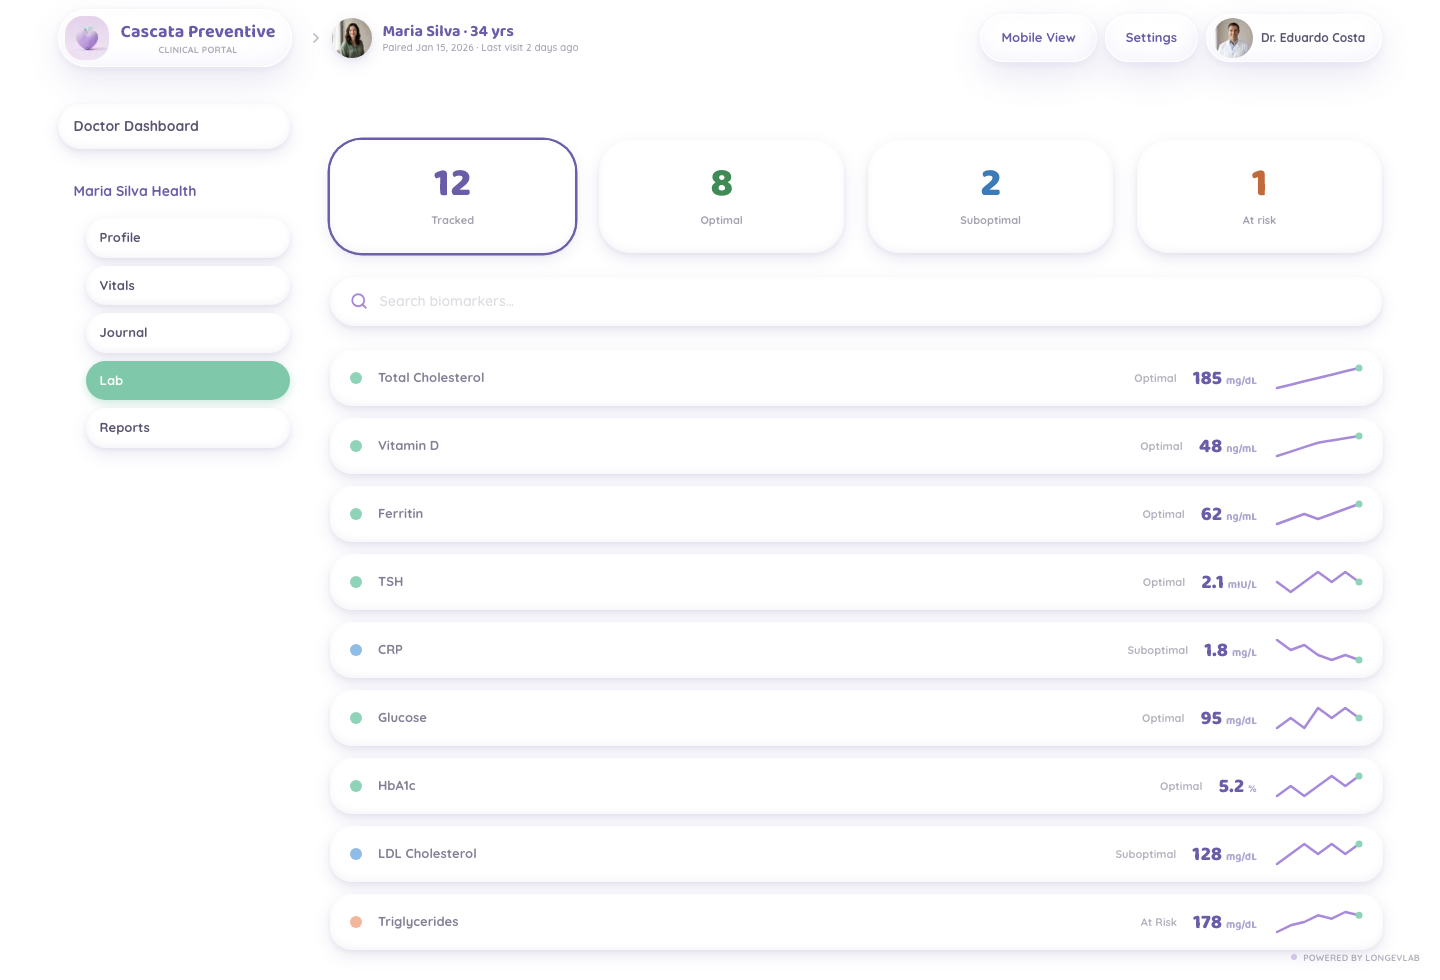Click the LDL Cholesterol biomarker name
Viewport: 1440px width, 980px height.
(x=427, y=854)
